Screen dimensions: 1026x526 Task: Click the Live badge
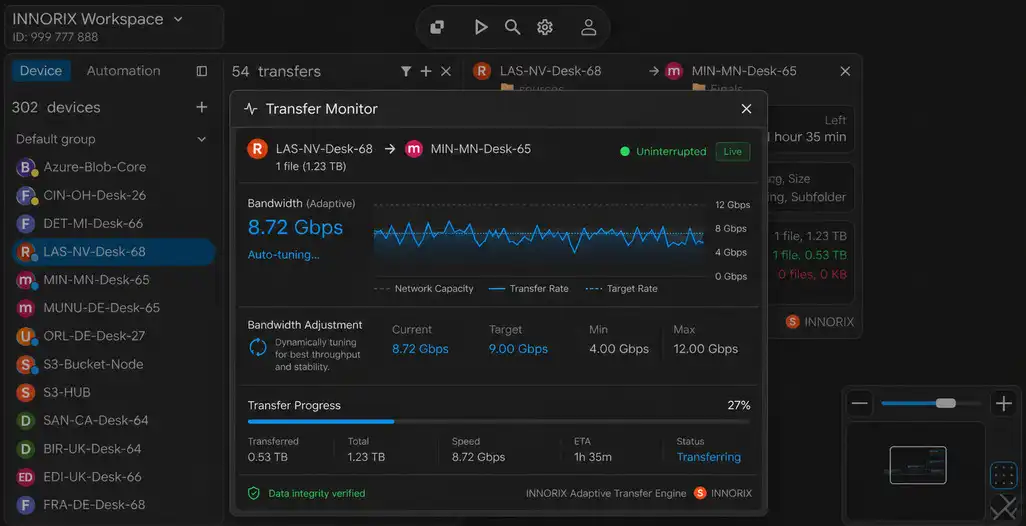tap(732, 151)
